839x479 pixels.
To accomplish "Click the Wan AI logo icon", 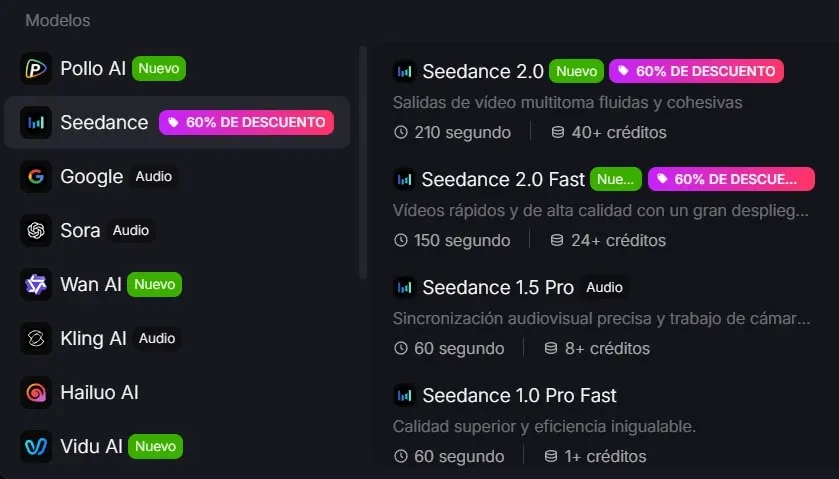I will click(36, 285).
